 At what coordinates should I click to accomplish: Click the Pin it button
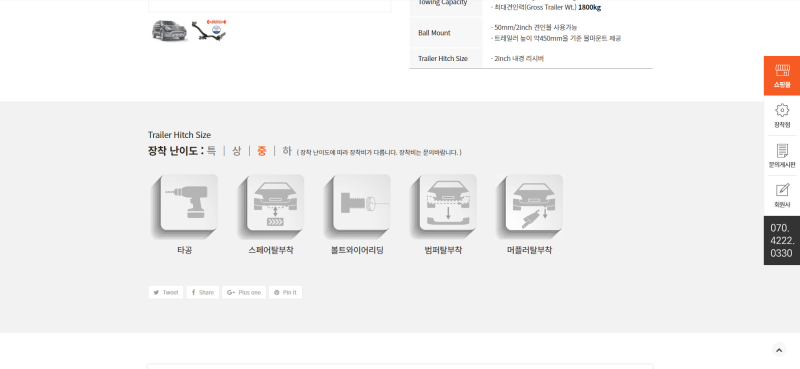tap(285, 292)
